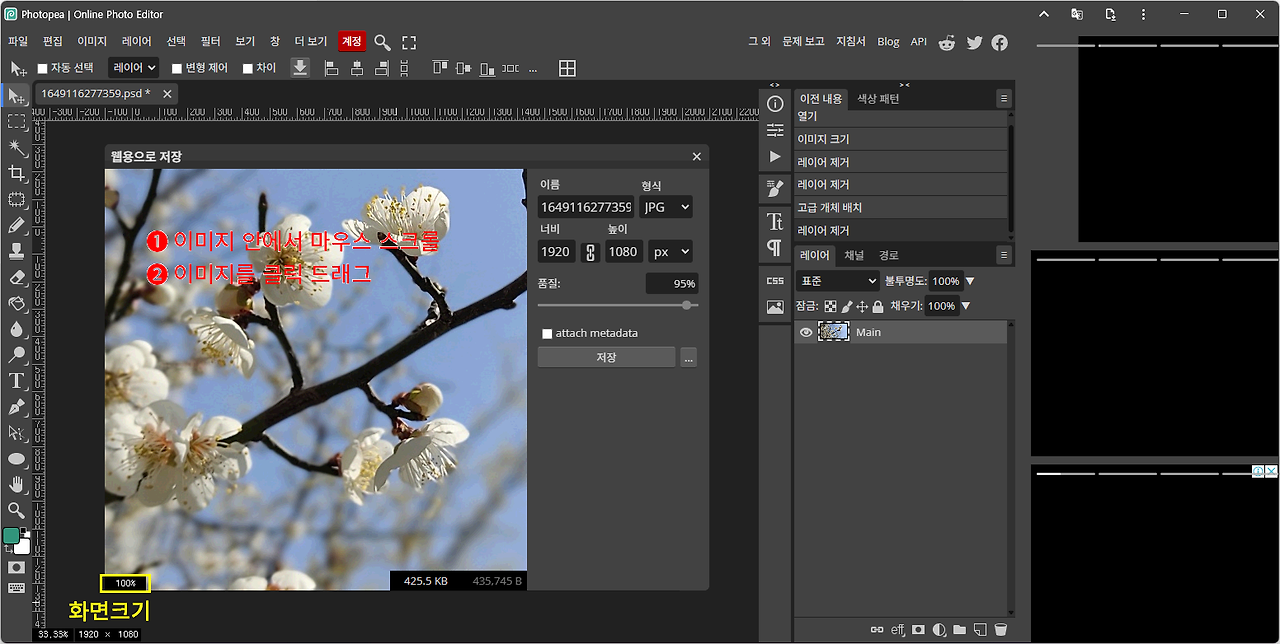Image resolution: width=1280 pixels, height=644 pixels.
Task: Click the download export icon in options bar
Action: (x=300, y=67)
